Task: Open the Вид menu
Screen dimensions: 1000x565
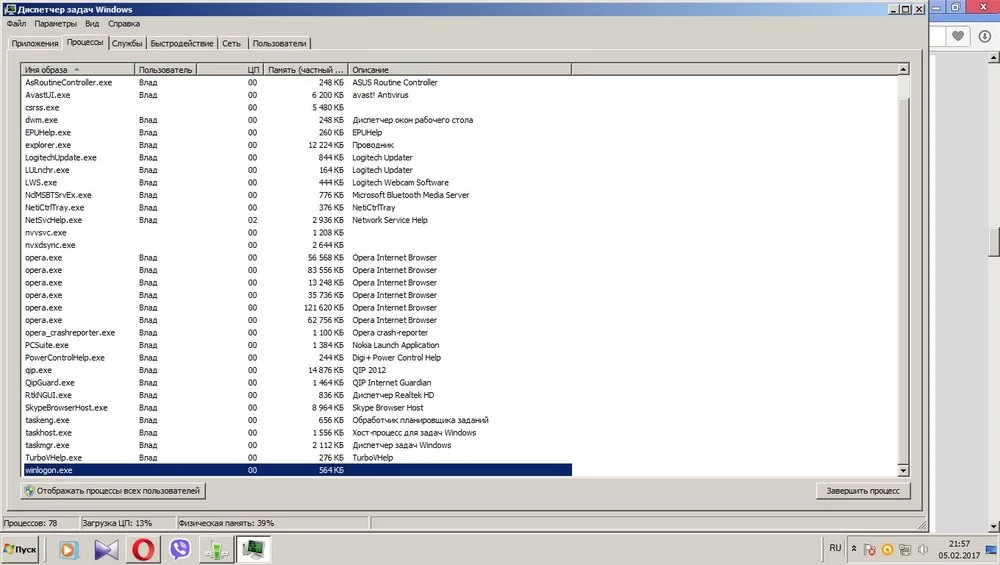Action: click(x=92, y=23)
